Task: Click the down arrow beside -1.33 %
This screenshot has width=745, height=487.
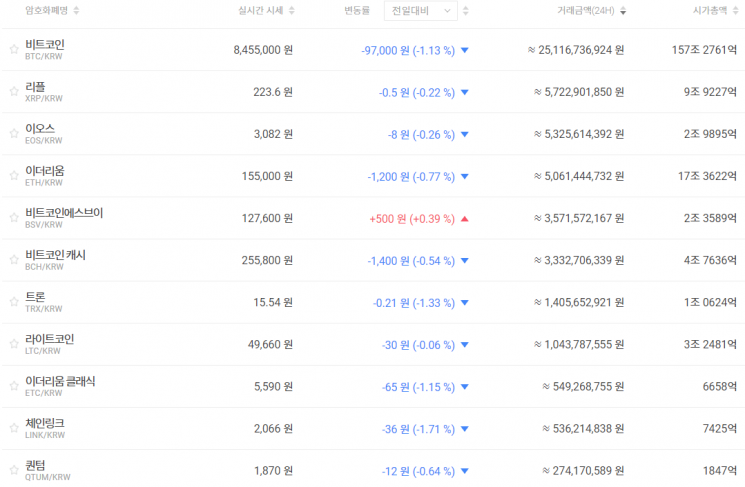Action: click(x=465, y=303)
